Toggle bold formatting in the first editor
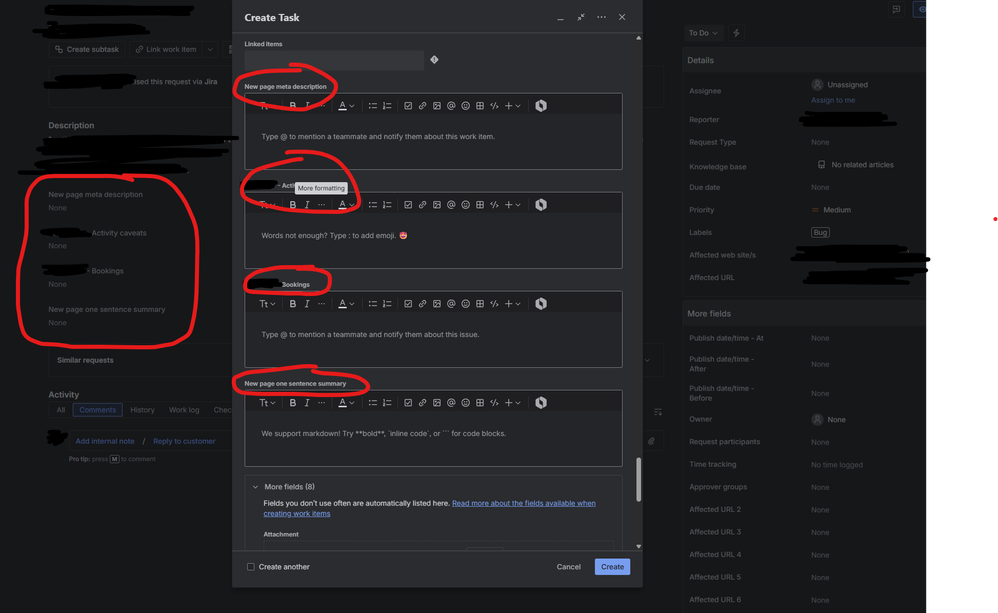The height and width of the screenshot is (613, 998). (292, 105)
